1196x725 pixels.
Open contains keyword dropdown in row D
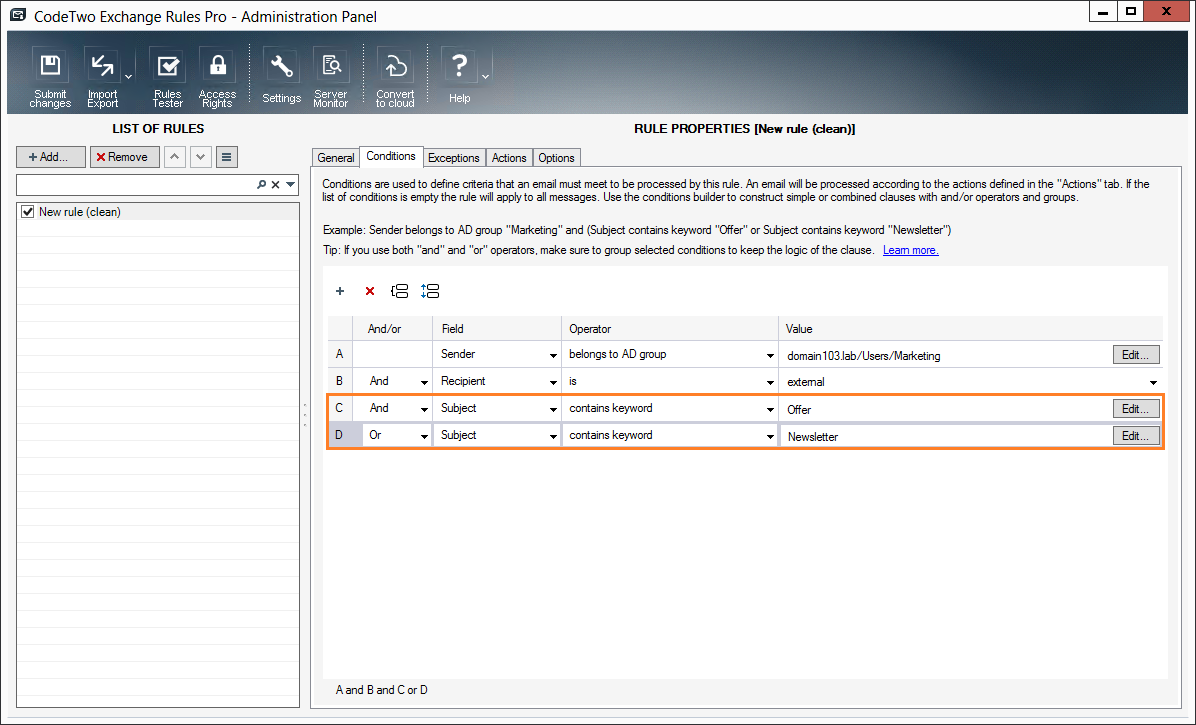tap(770, 436)
